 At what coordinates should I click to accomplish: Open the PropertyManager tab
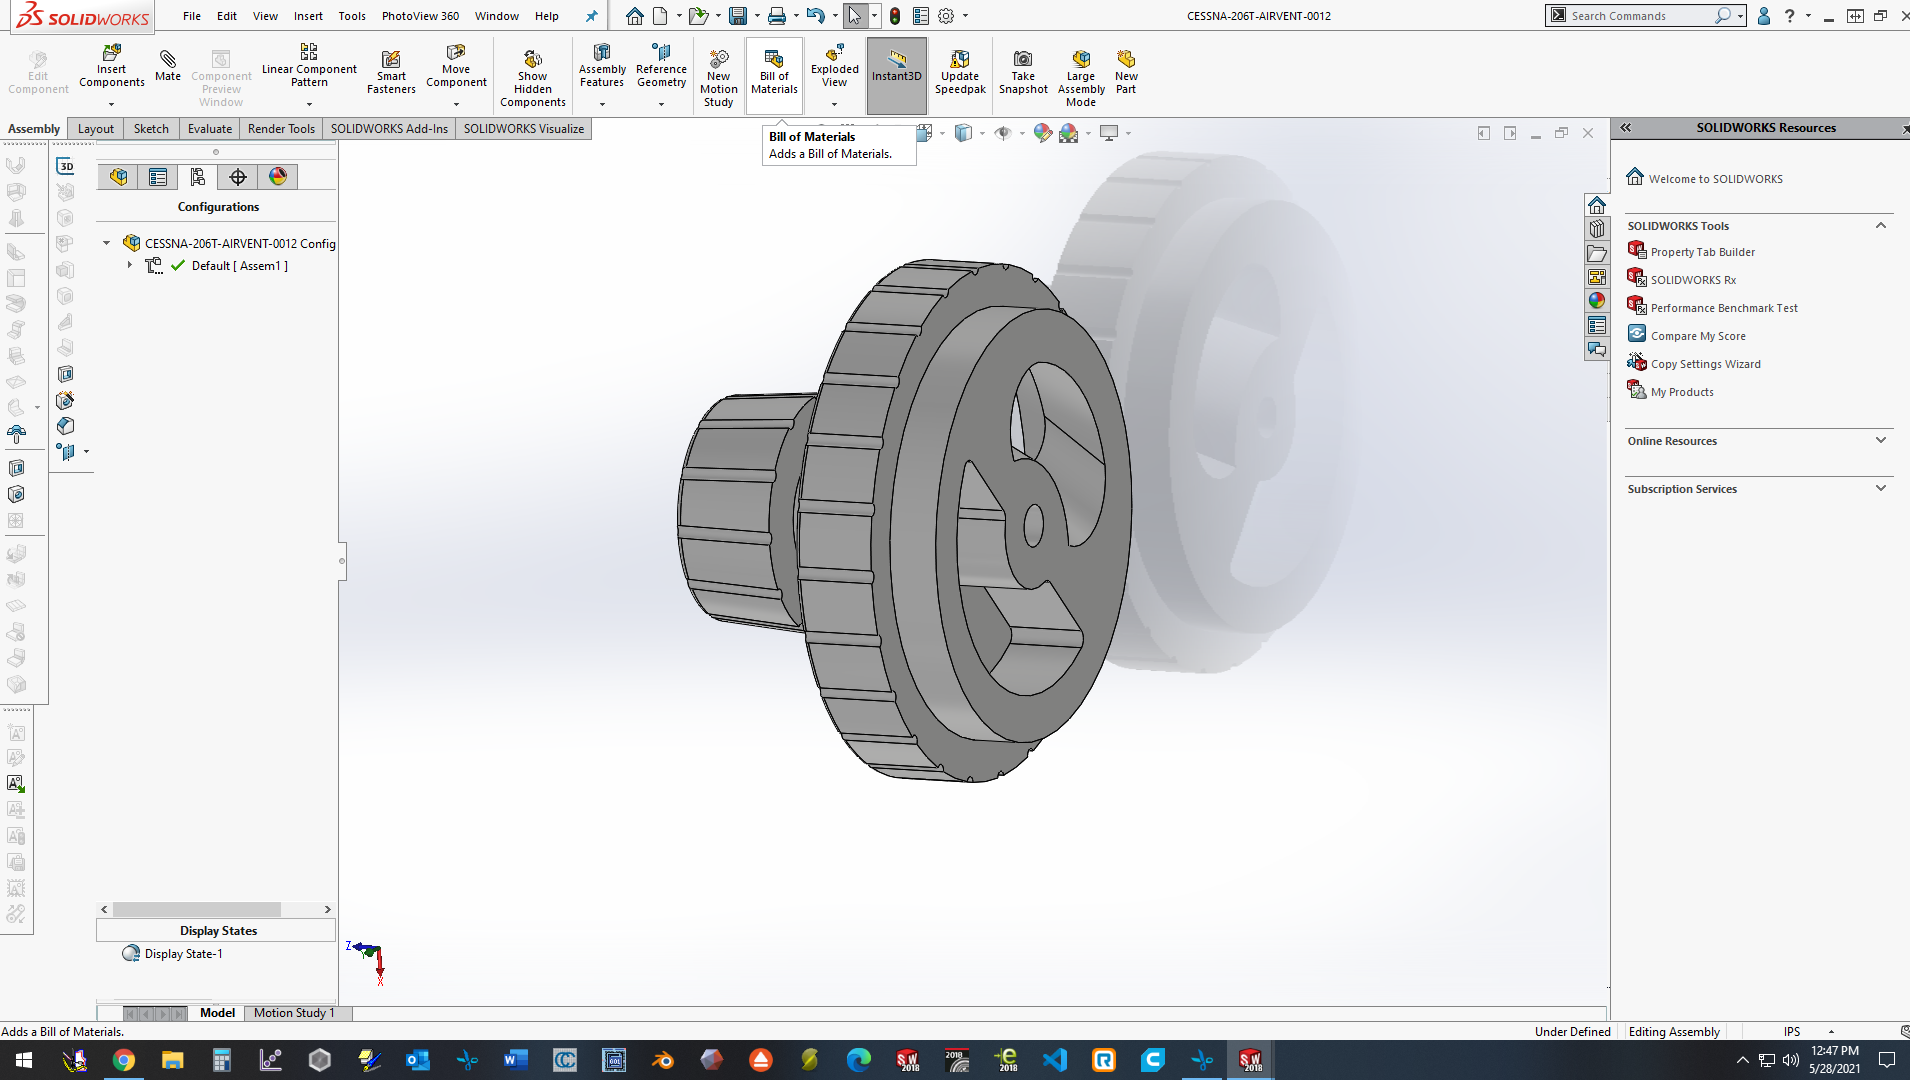[158, 177]
